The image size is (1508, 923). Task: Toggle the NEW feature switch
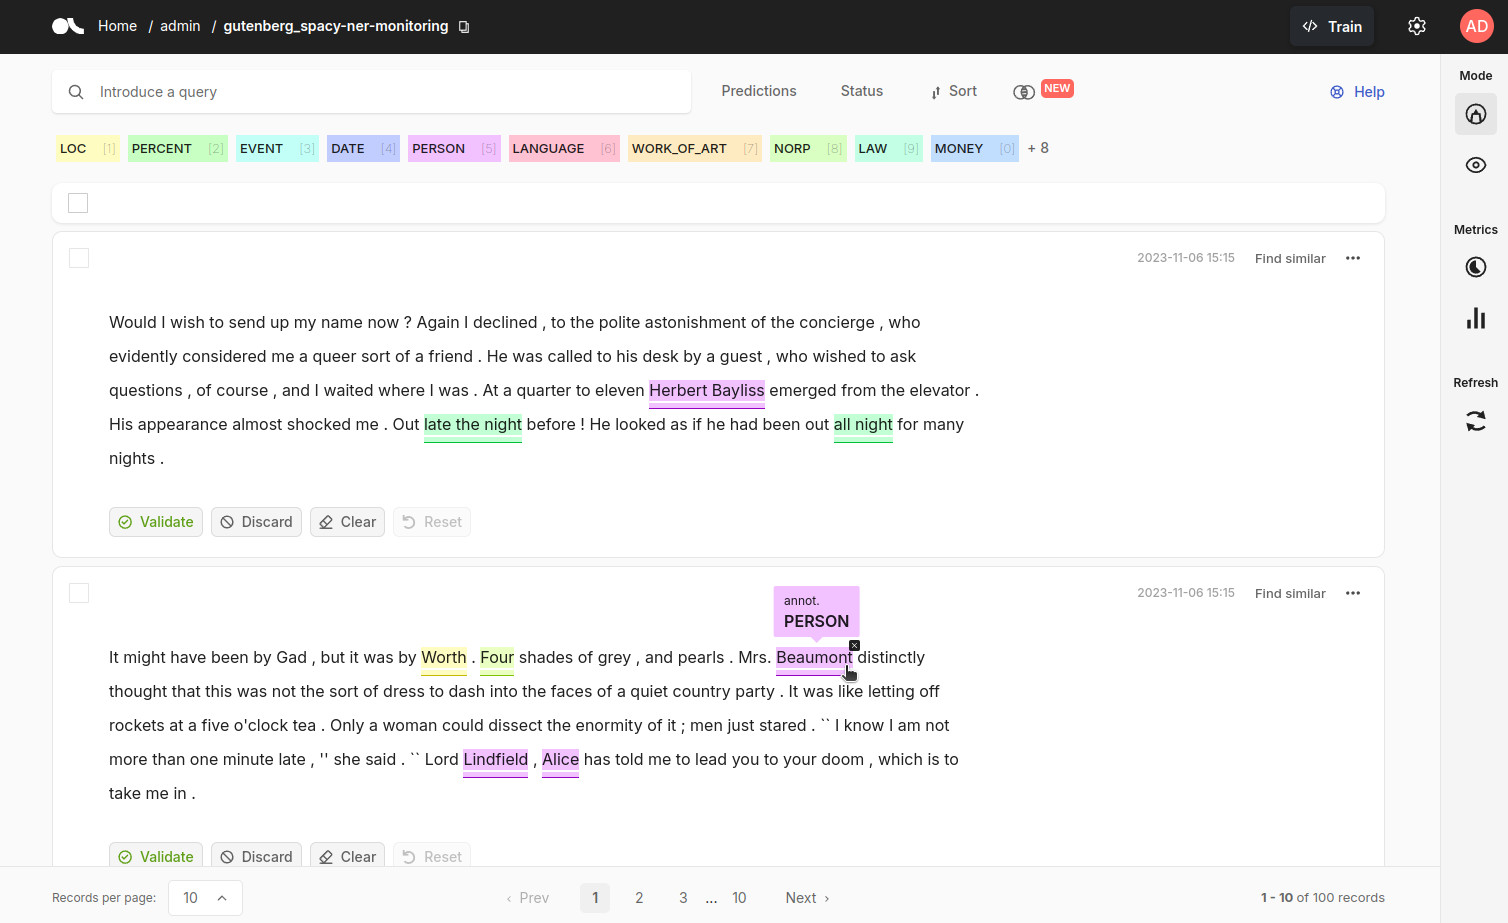click(x=1024, y=92)
